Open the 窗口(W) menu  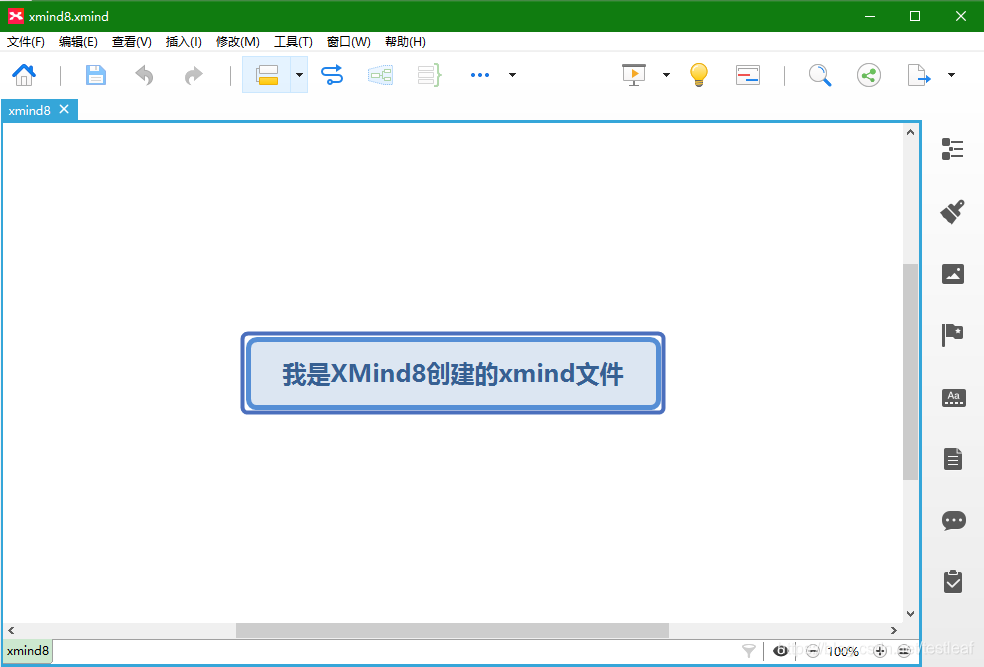[349, 41]
